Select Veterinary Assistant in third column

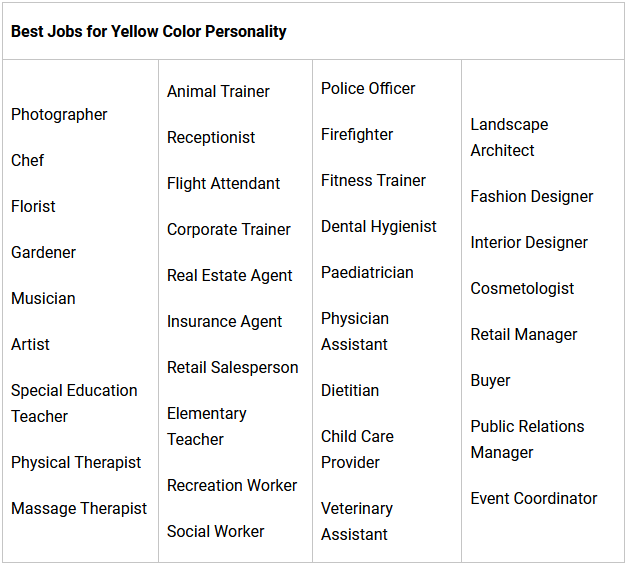click(x=357, y=521)
